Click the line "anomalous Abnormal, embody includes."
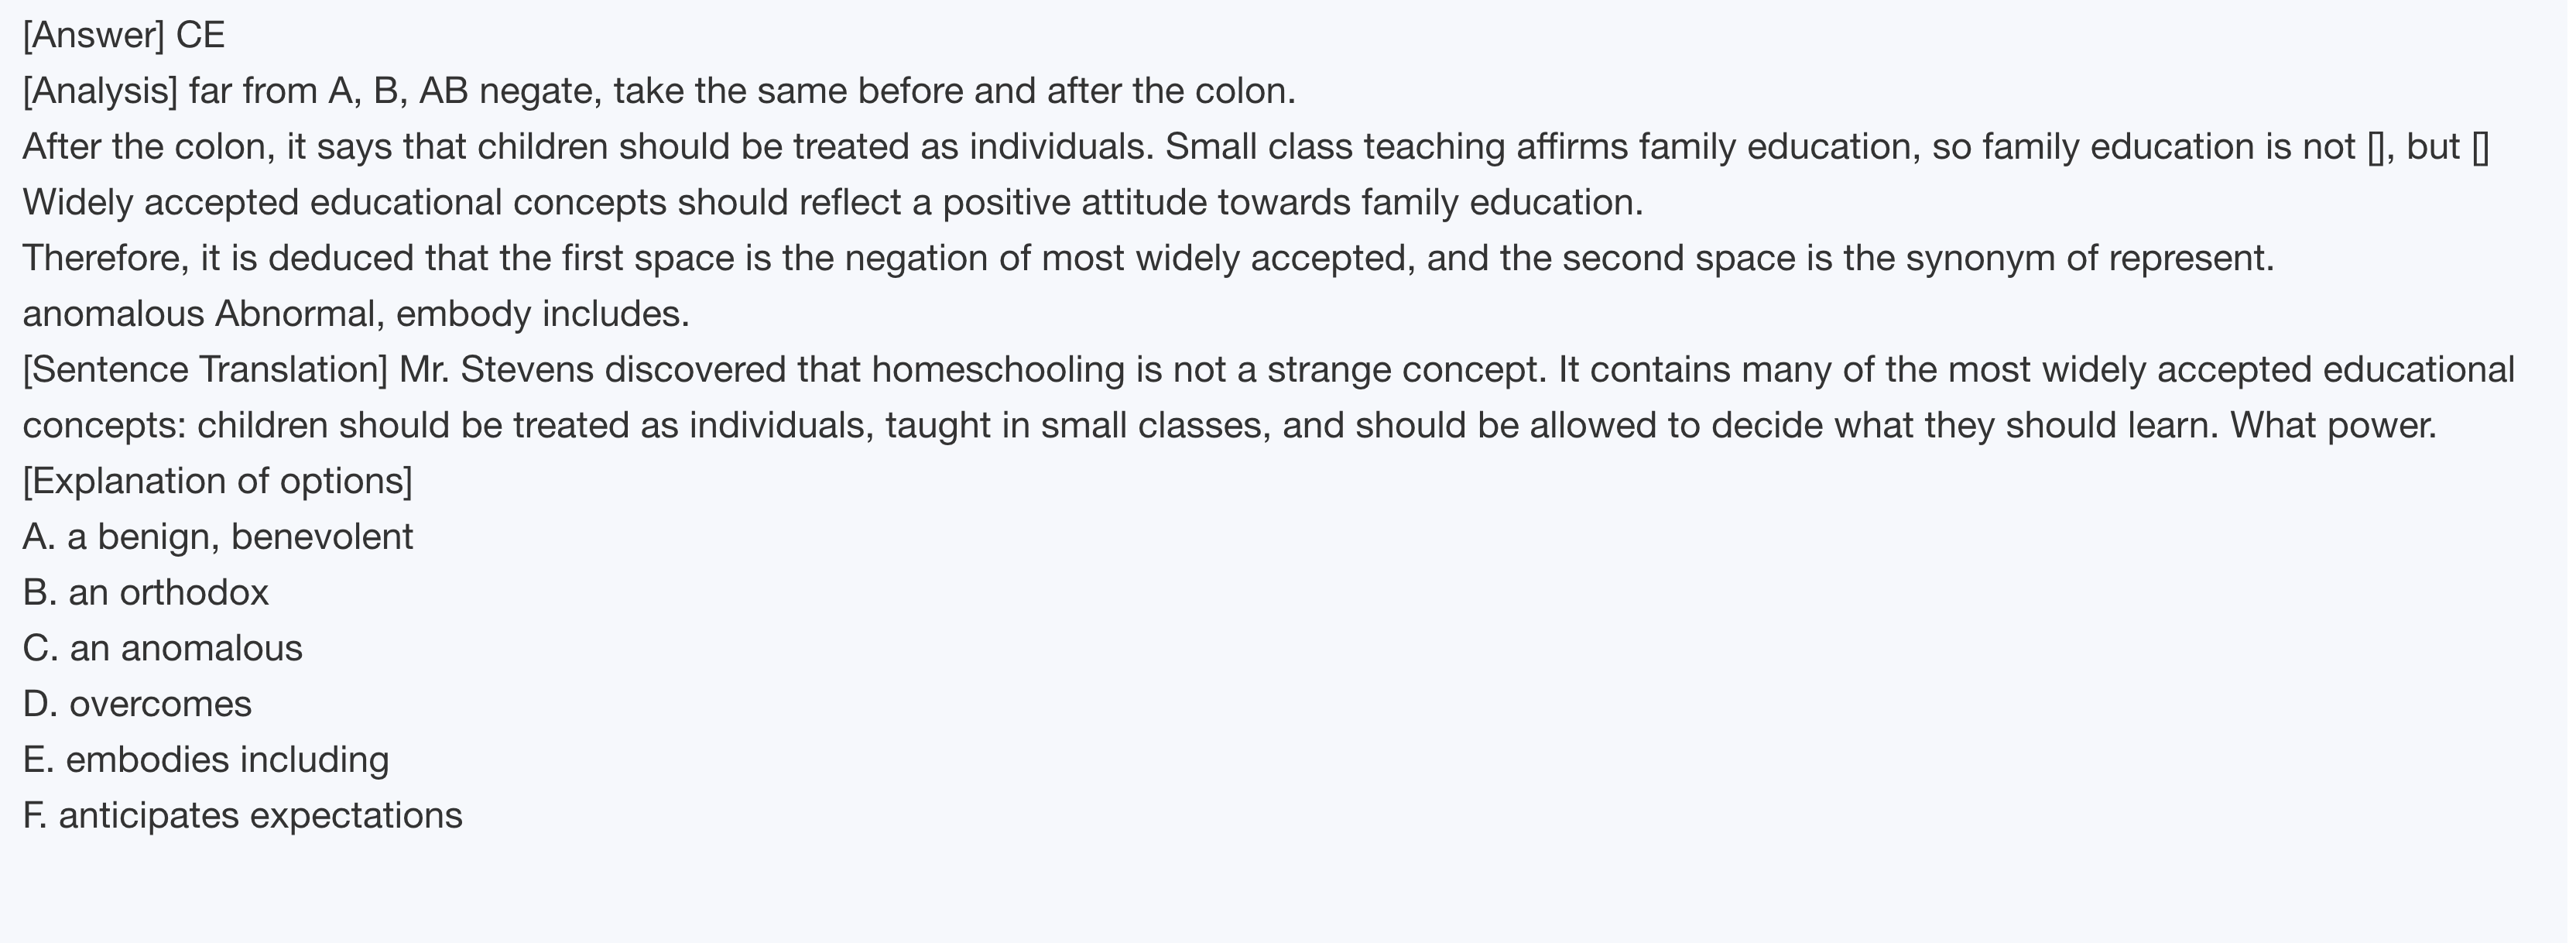The width and height of the screenshot is (2576, 943). pos(356,315)
